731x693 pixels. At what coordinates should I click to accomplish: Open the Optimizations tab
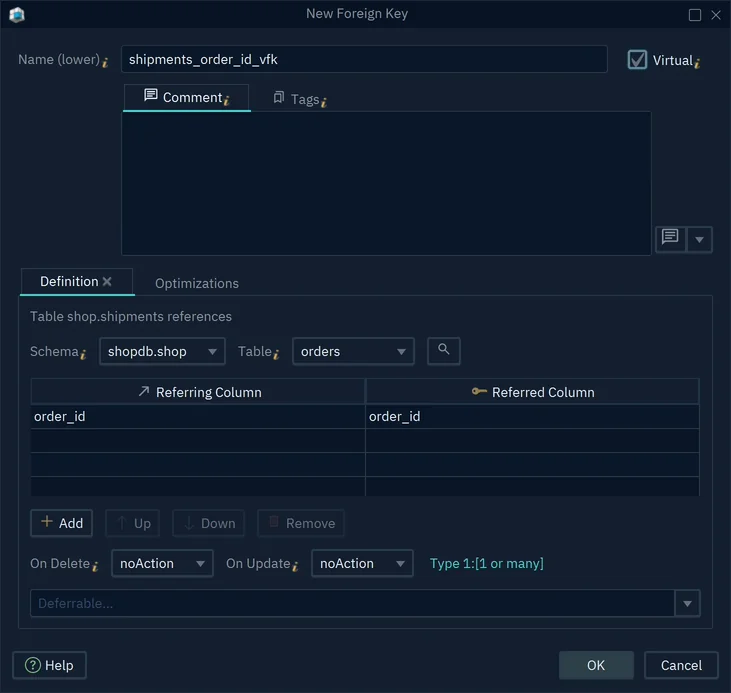(x=197, y=283)
